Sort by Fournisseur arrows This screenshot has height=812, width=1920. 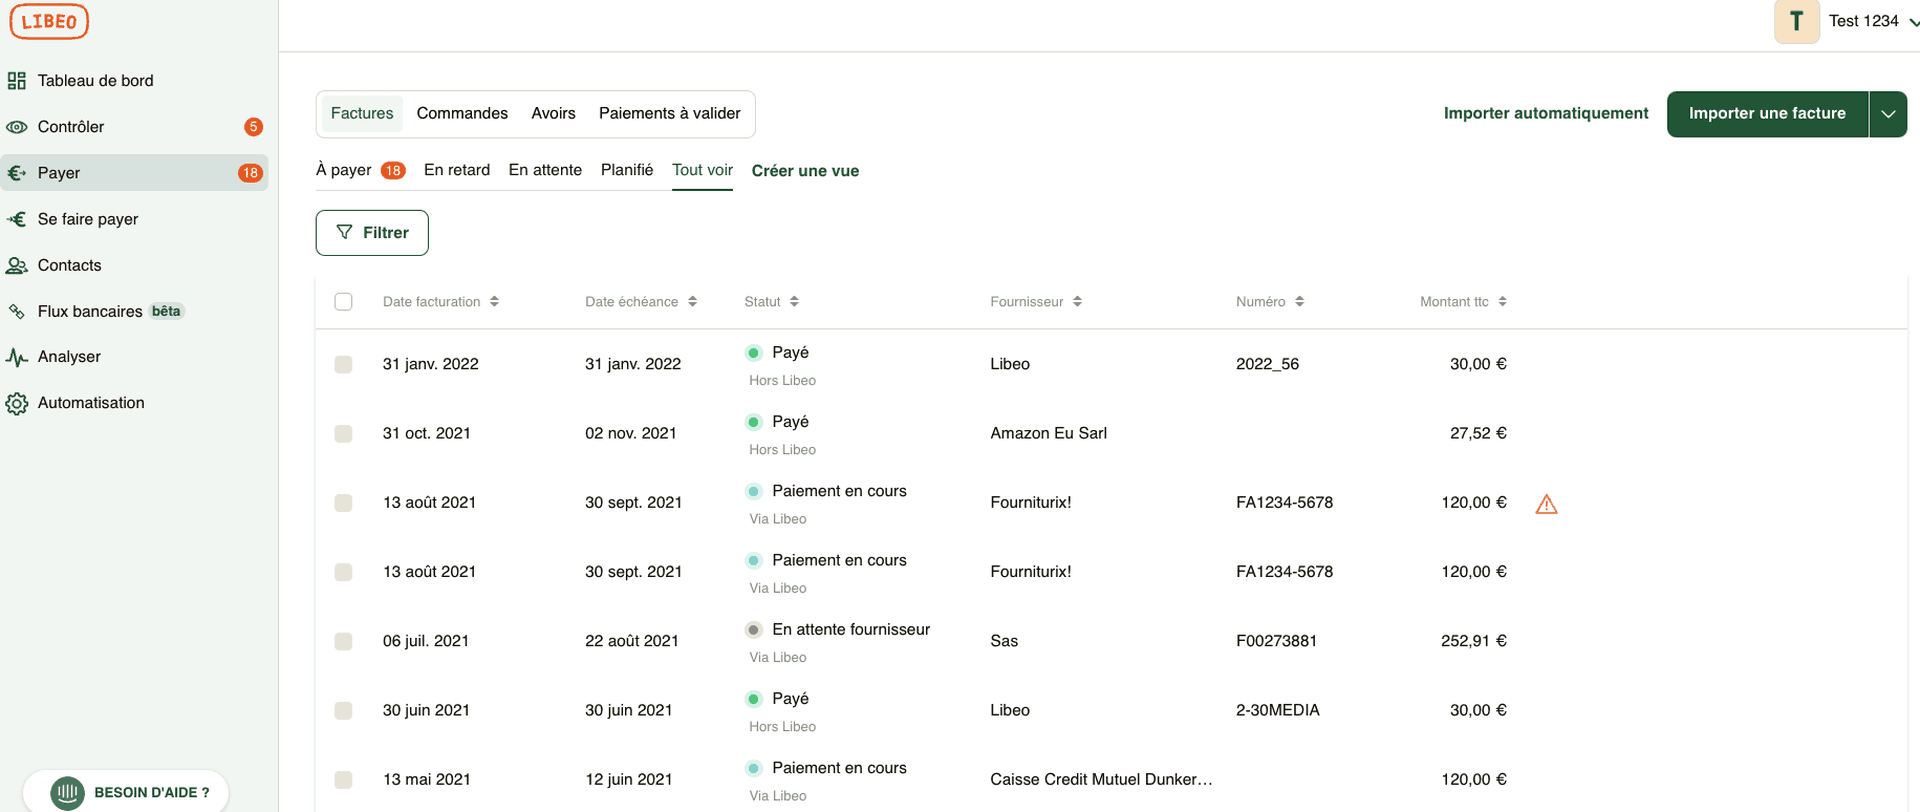coord(1077,301)
